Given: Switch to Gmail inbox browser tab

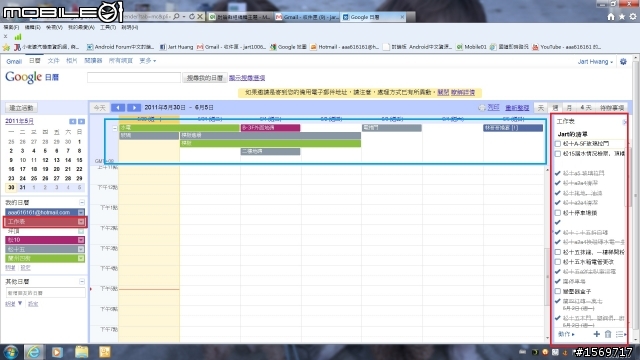Looking at the screenshot, I should pyautogui.click(x=307, y=17).
